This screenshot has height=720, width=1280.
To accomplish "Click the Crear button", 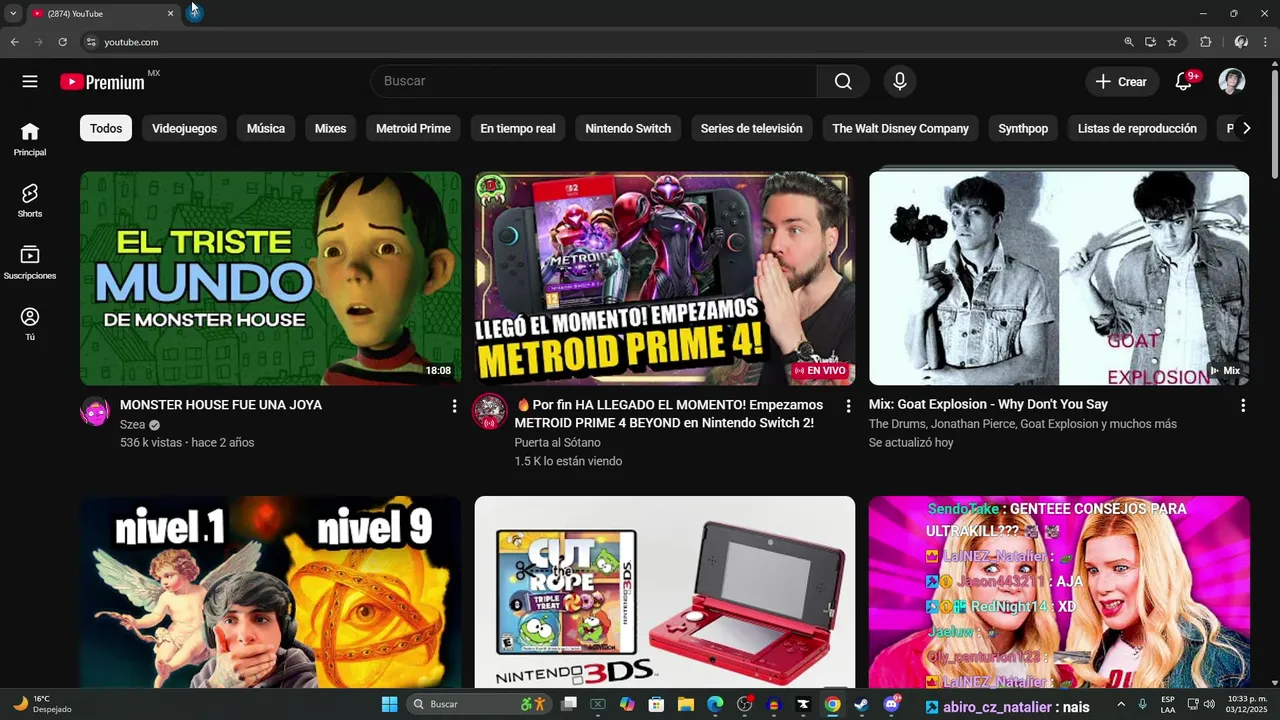I will tap(1122, 82).
